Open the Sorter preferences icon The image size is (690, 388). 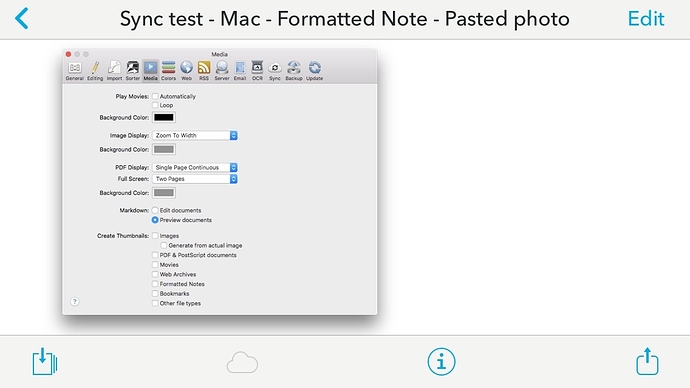coord(132,71)
